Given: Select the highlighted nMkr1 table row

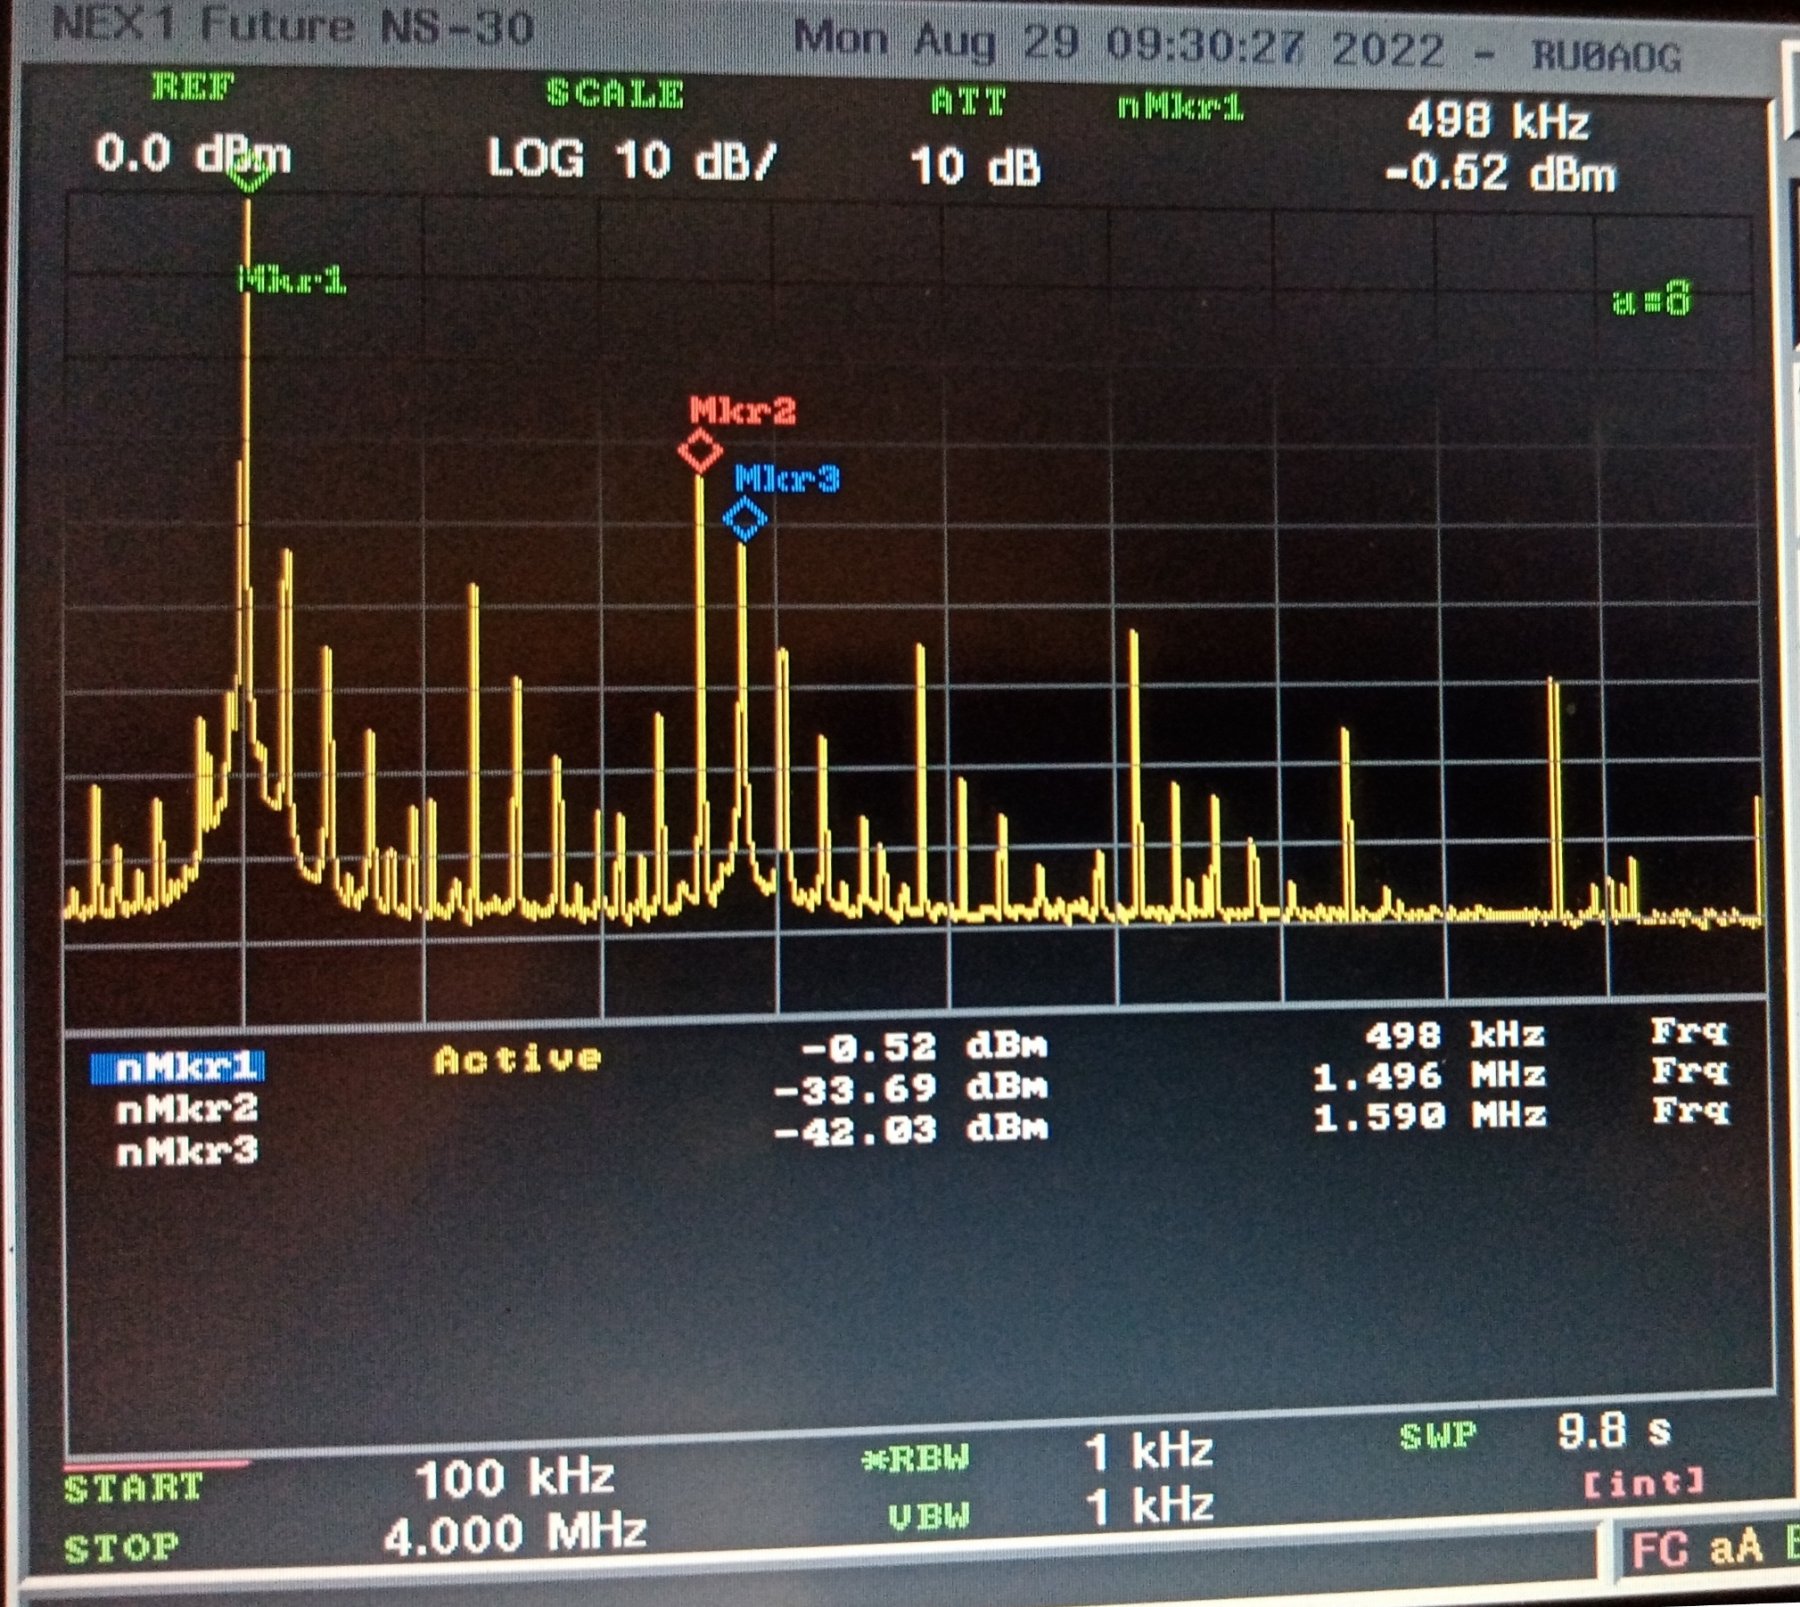Looking at the screenshot, I should click(179, 1068).
